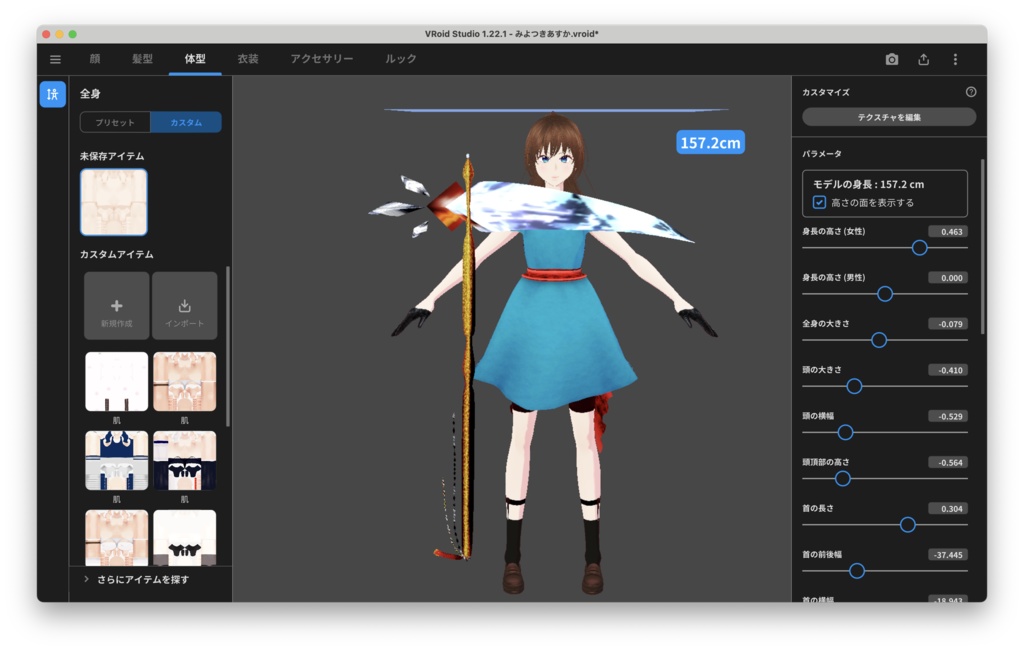Adjust the 首の前後幅 slider
This screenshot has height=651, width=1024.
pos(857,571)
